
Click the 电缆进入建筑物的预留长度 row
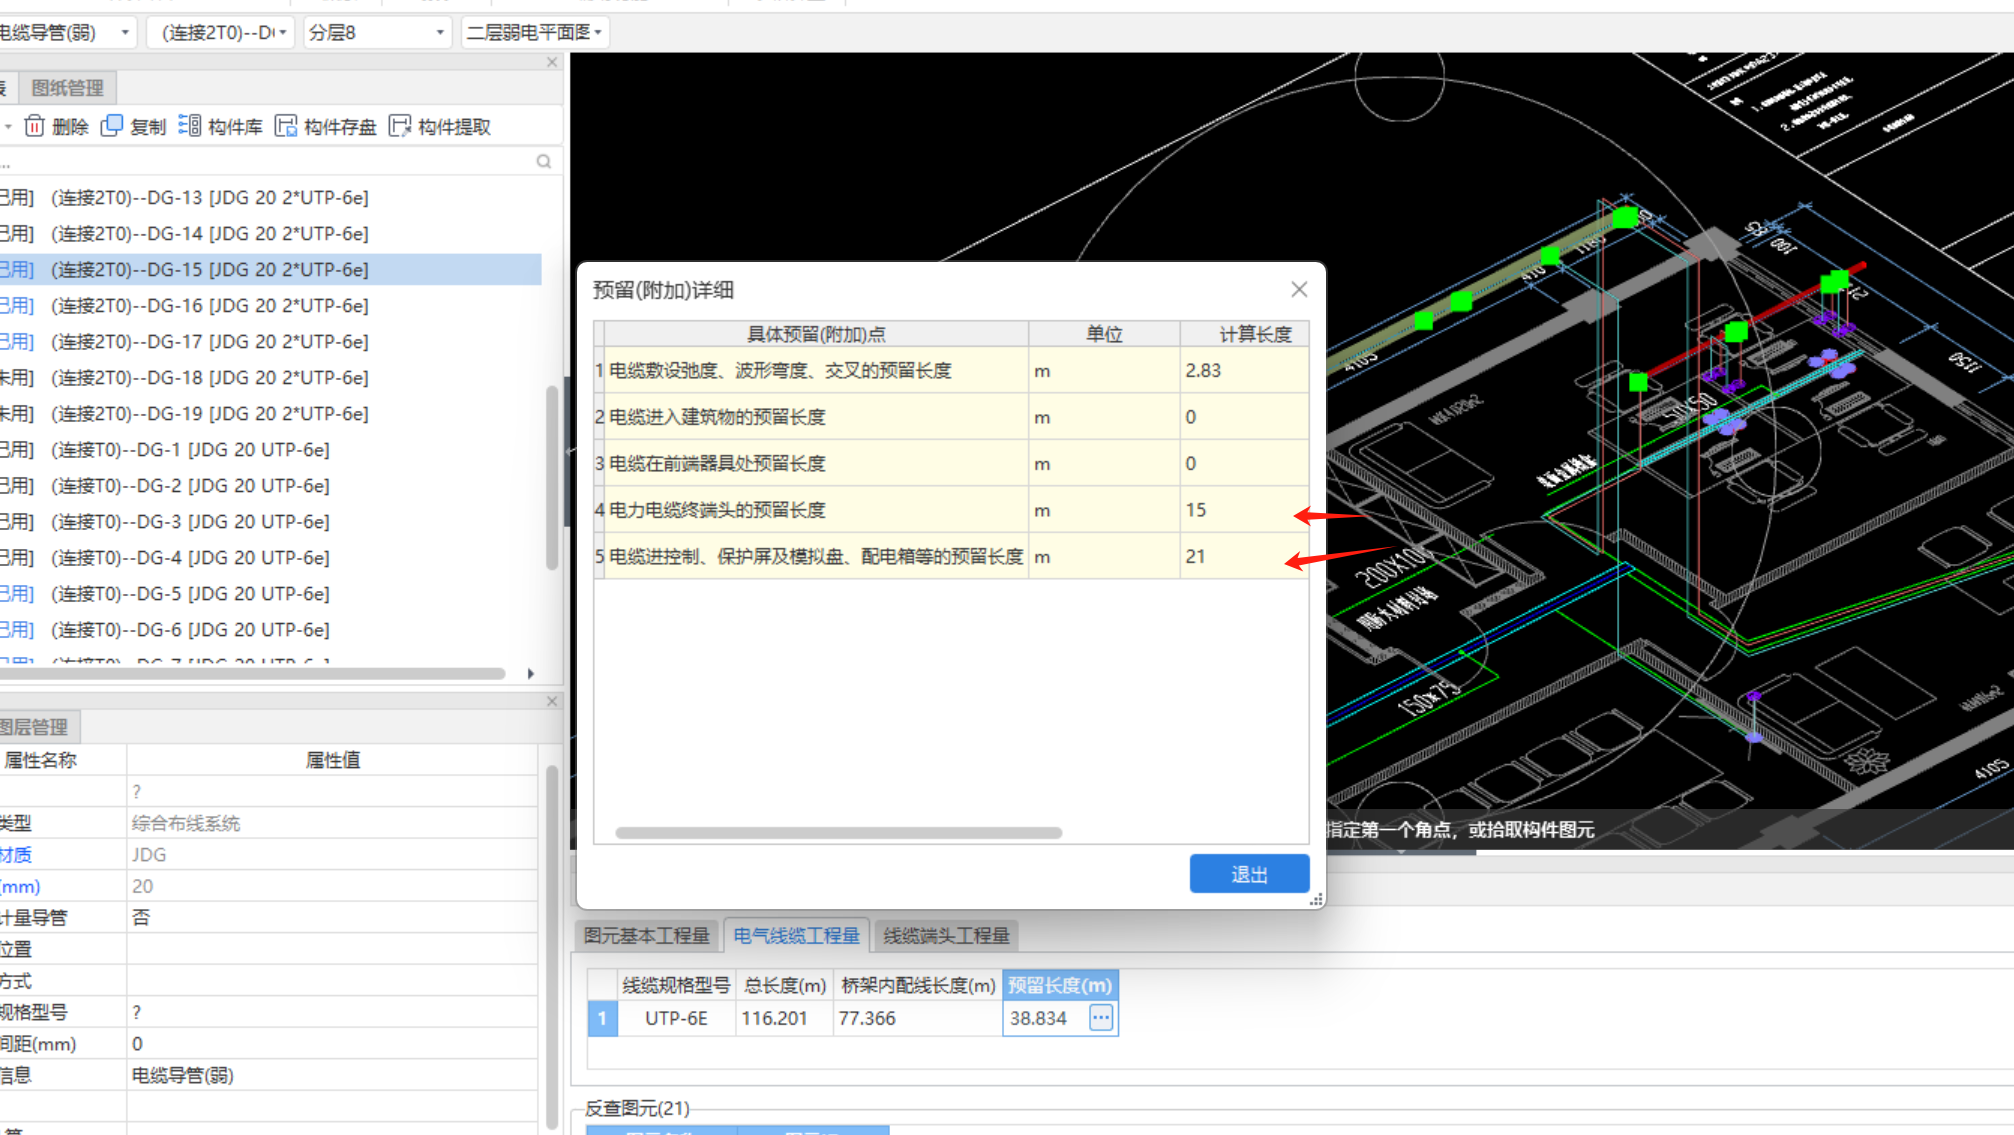tap(951, 417)
